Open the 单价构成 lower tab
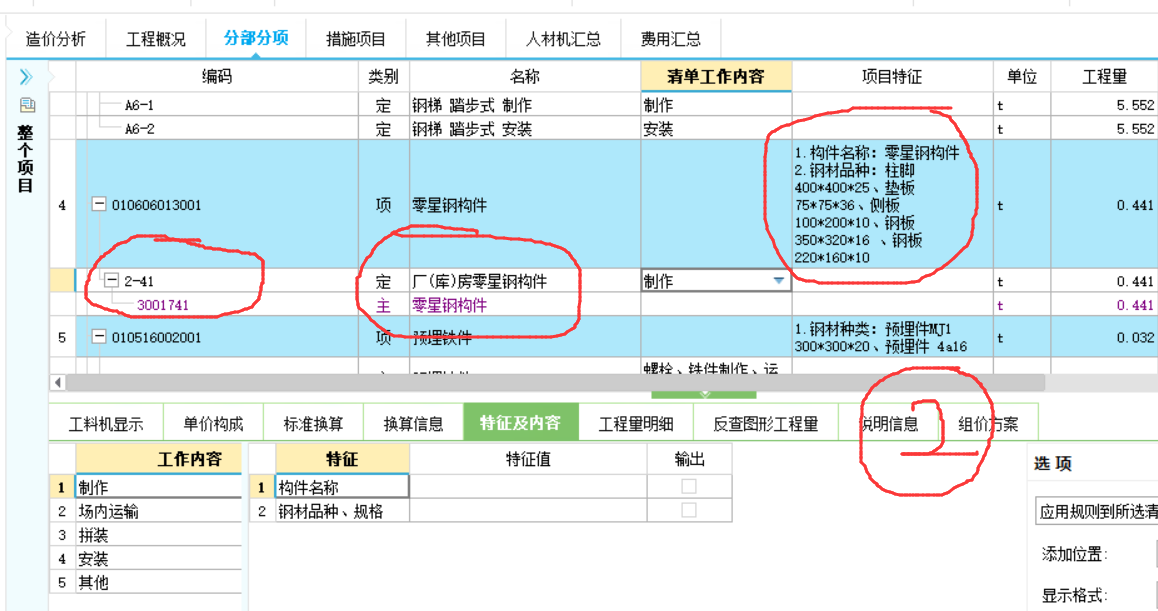The height and width of the screenshot is (611, 1158). click(x=213, y=423)
